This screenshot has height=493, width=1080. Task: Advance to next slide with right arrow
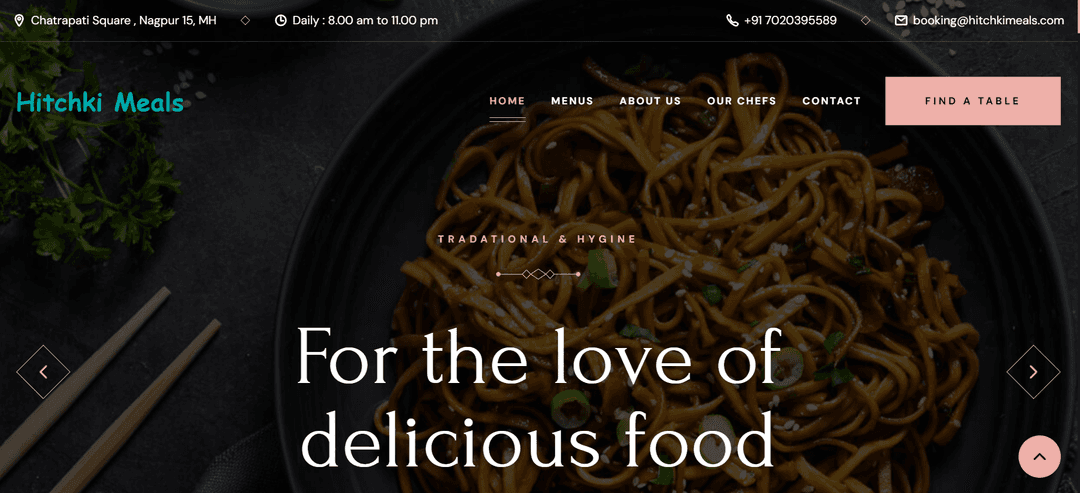coord(1033,372)
